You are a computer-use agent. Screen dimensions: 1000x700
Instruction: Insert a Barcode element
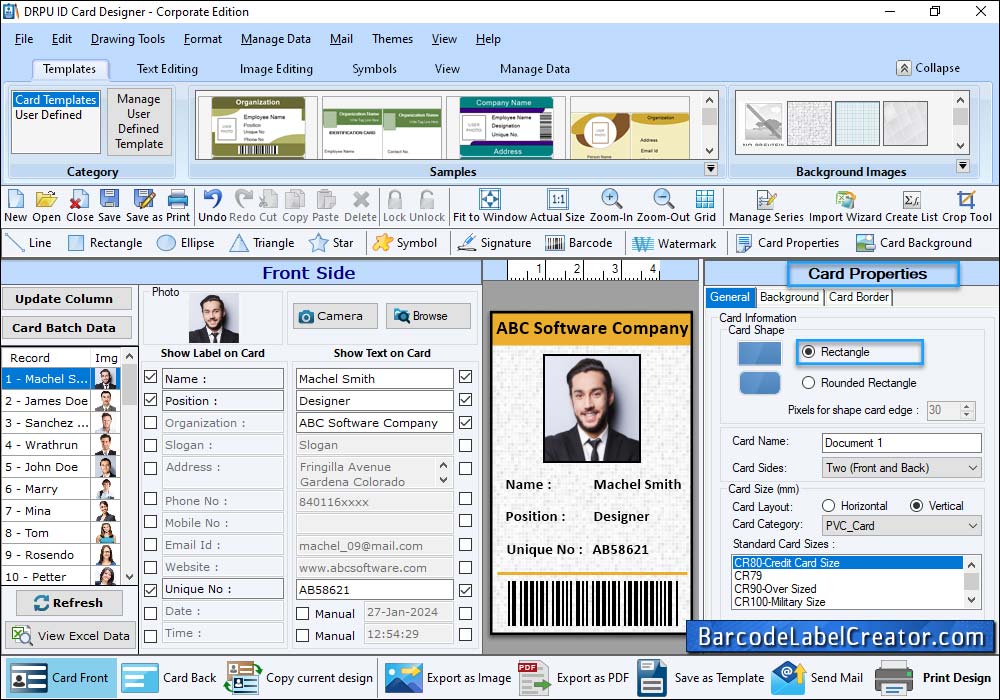579,243
